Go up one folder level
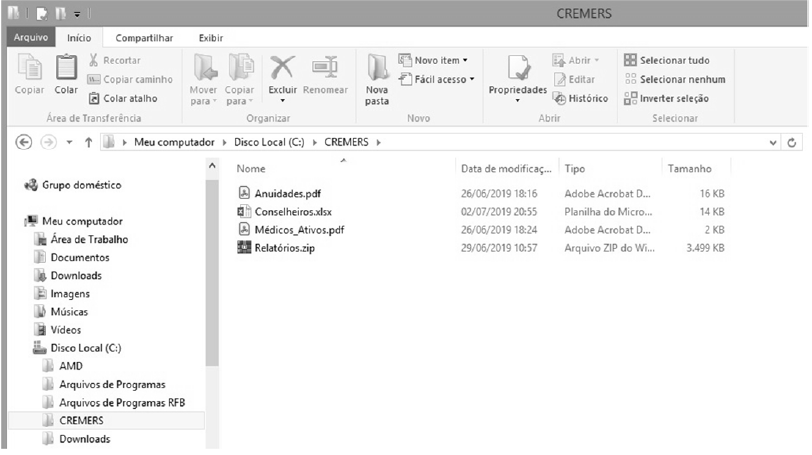 pos(89,142)
